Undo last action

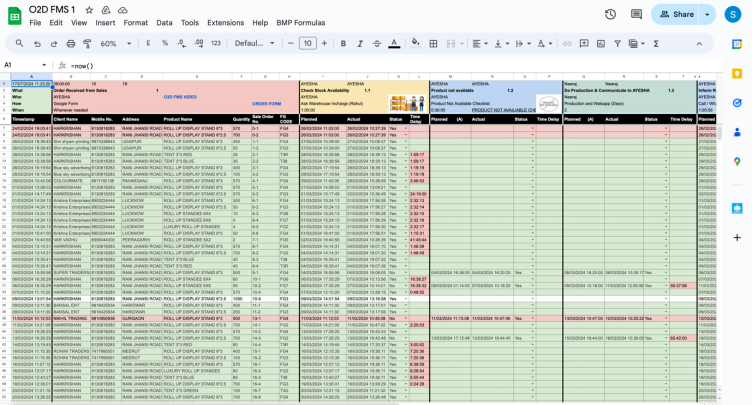point(37,44)
